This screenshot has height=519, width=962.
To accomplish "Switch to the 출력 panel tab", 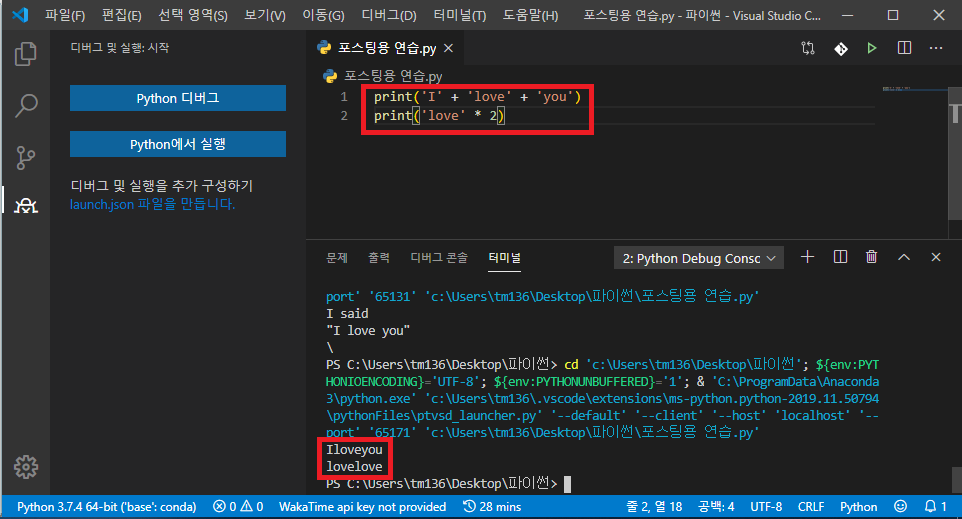I will 379,258.
